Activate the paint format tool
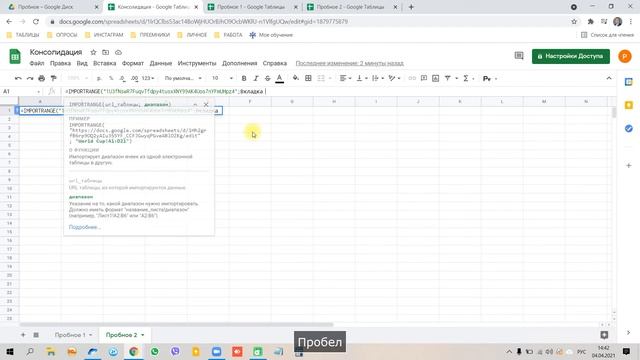The height and width of the screenshot is (360, 640). [53, 78]
